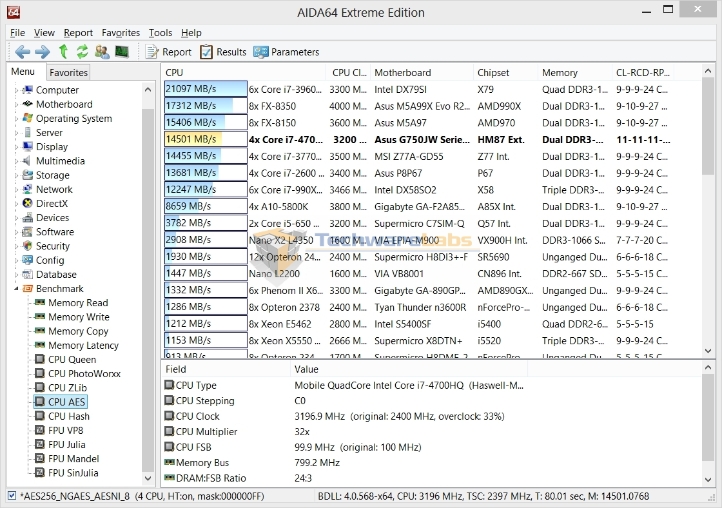Select the Database icon in the tree

click(28, 274)
